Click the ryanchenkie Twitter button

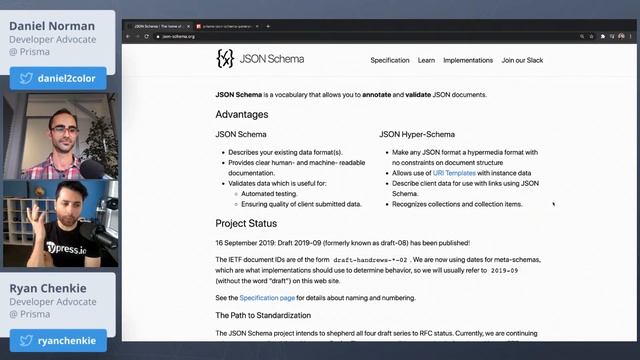58,340
